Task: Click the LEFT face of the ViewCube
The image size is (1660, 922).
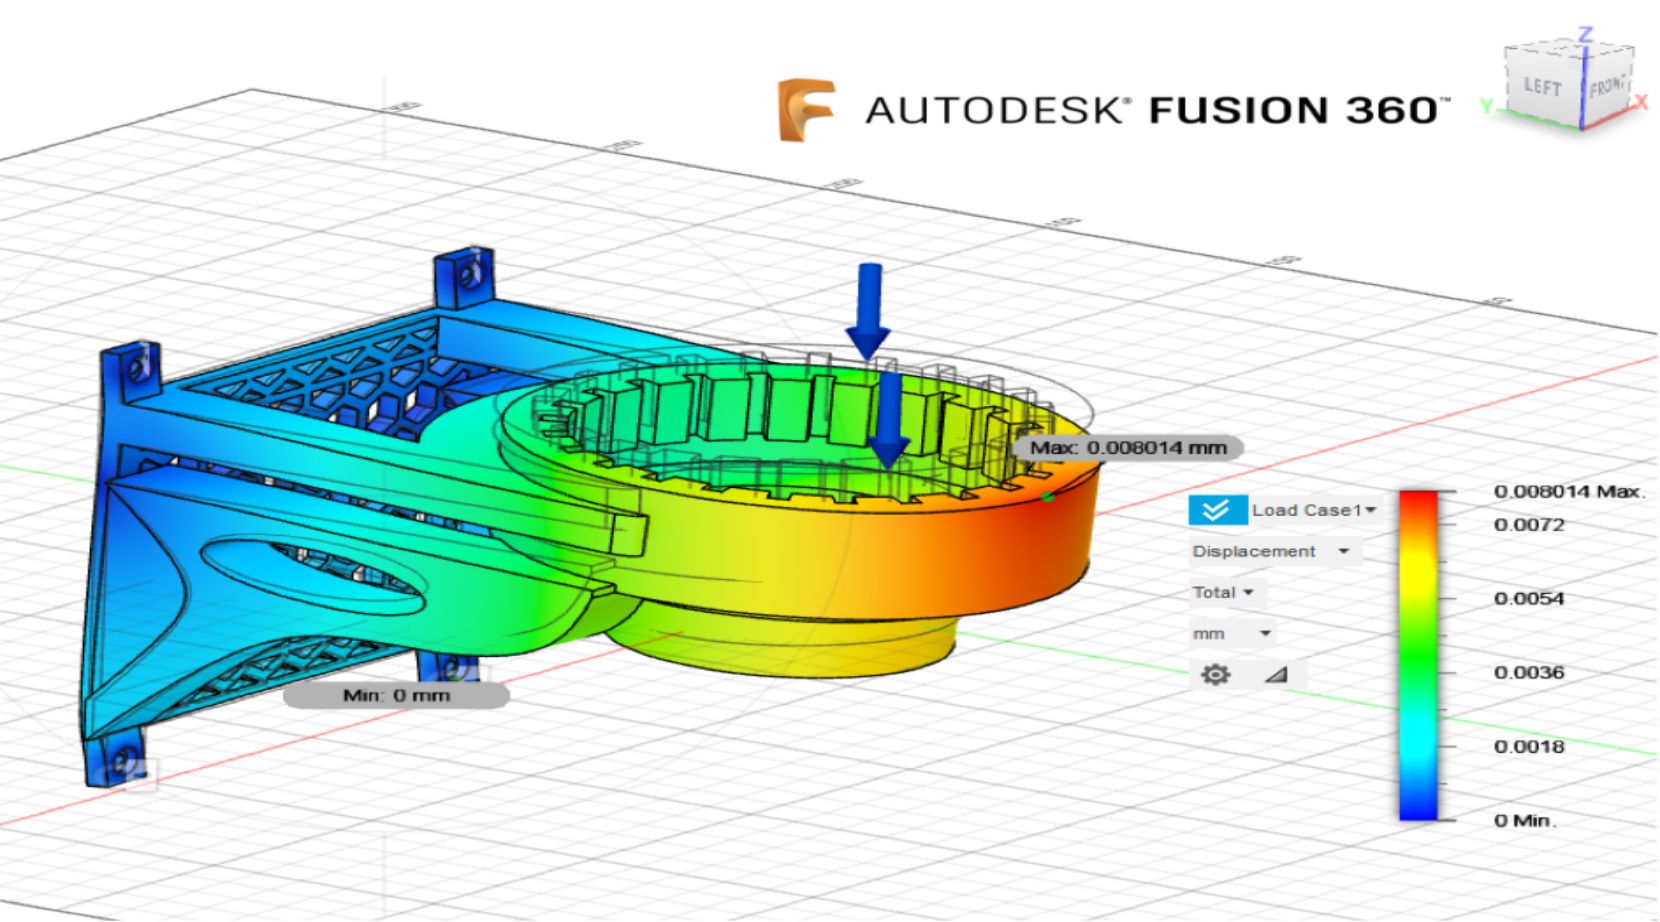Action: 1542,88
